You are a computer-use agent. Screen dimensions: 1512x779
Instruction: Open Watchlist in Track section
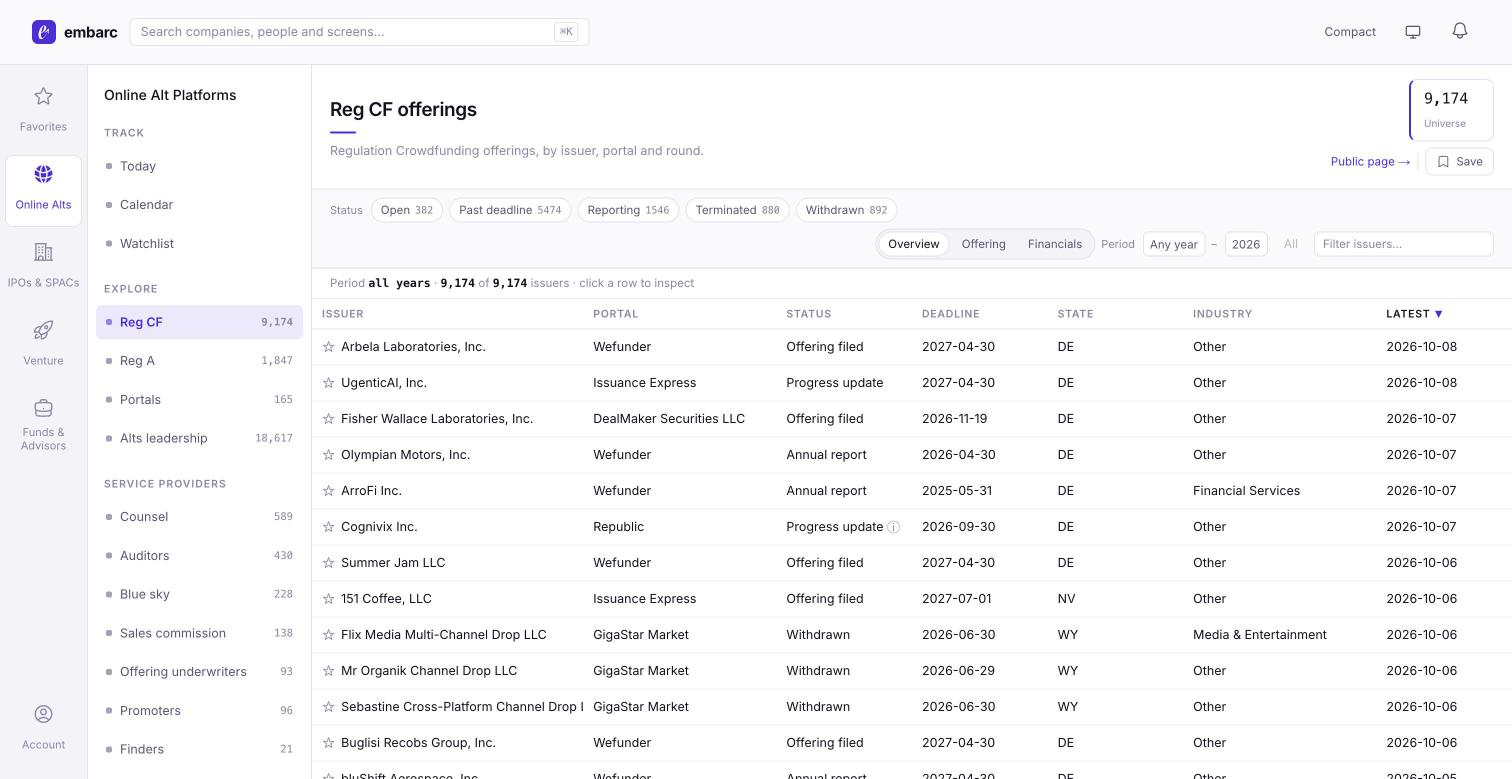[200, 244]
